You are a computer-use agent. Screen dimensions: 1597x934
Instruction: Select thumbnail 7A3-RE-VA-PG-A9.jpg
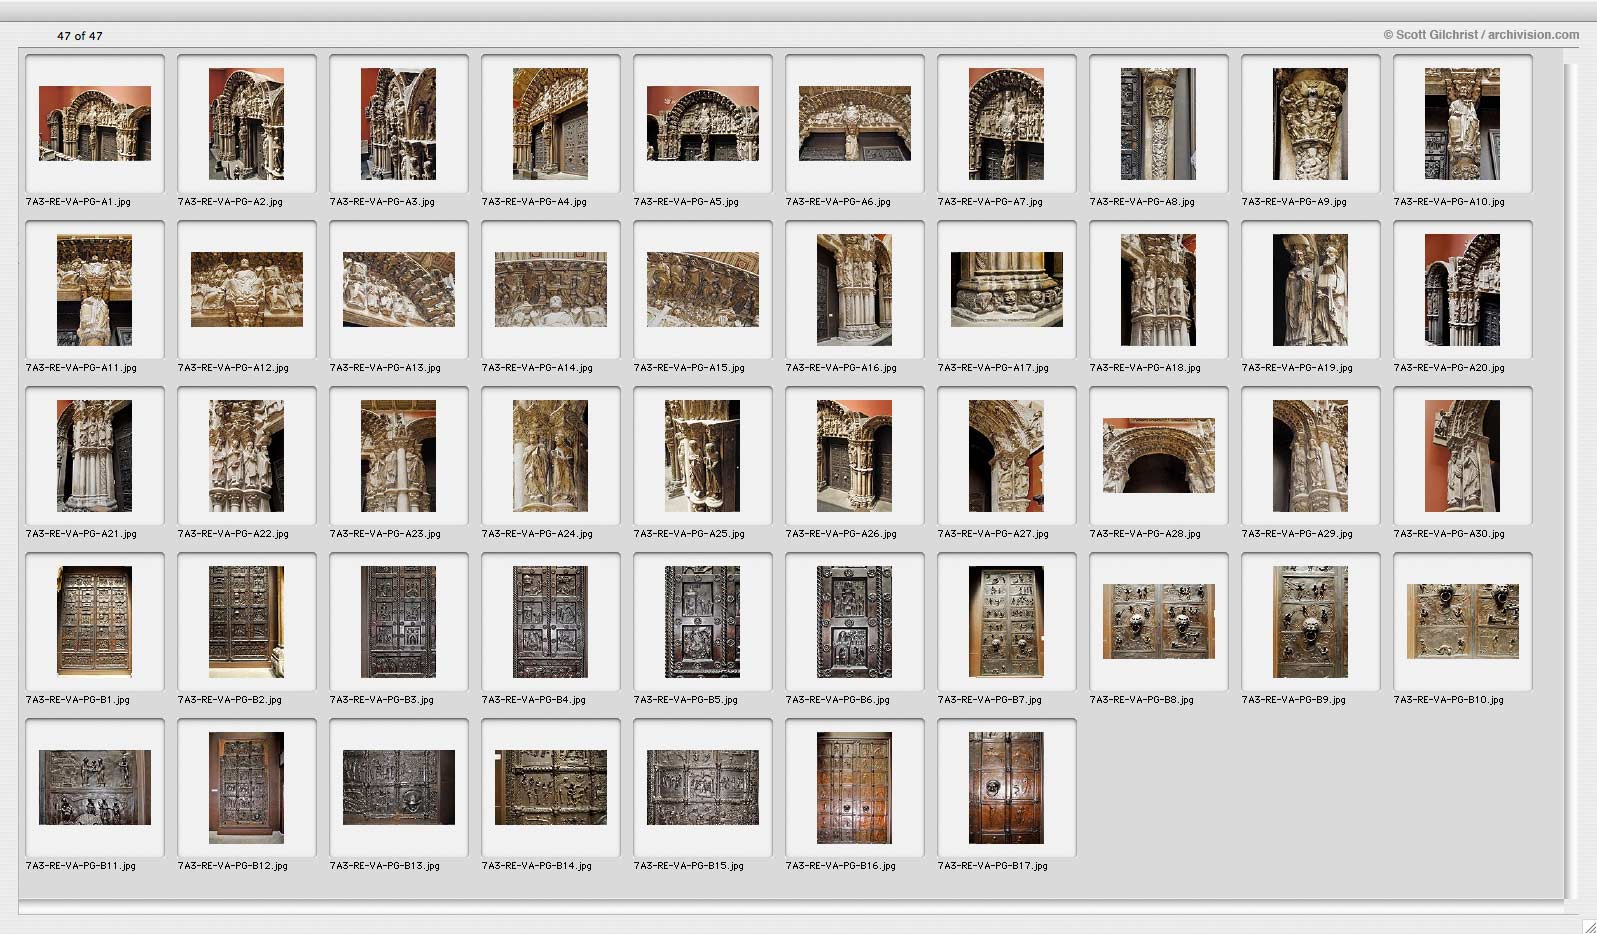coord(1311,123)
